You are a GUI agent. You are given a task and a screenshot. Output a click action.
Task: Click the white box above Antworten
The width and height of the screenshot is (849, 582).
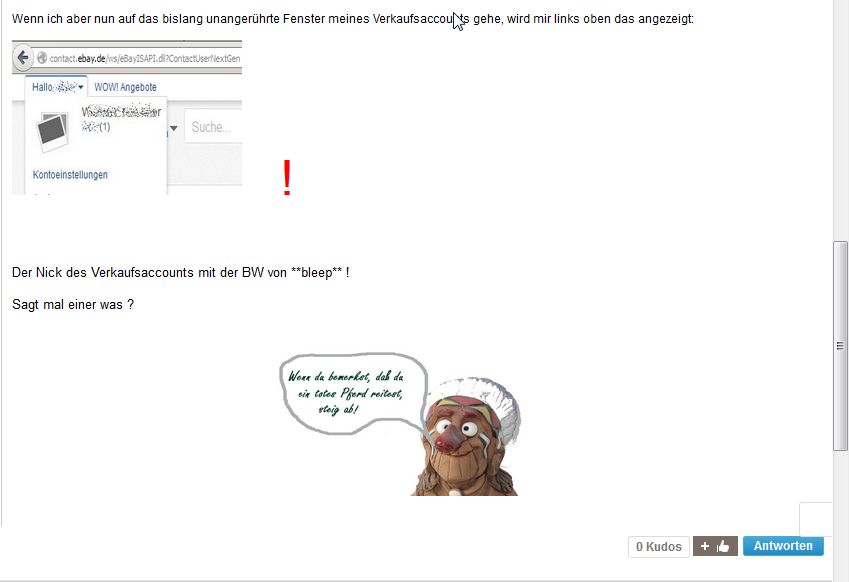point(815,519)
